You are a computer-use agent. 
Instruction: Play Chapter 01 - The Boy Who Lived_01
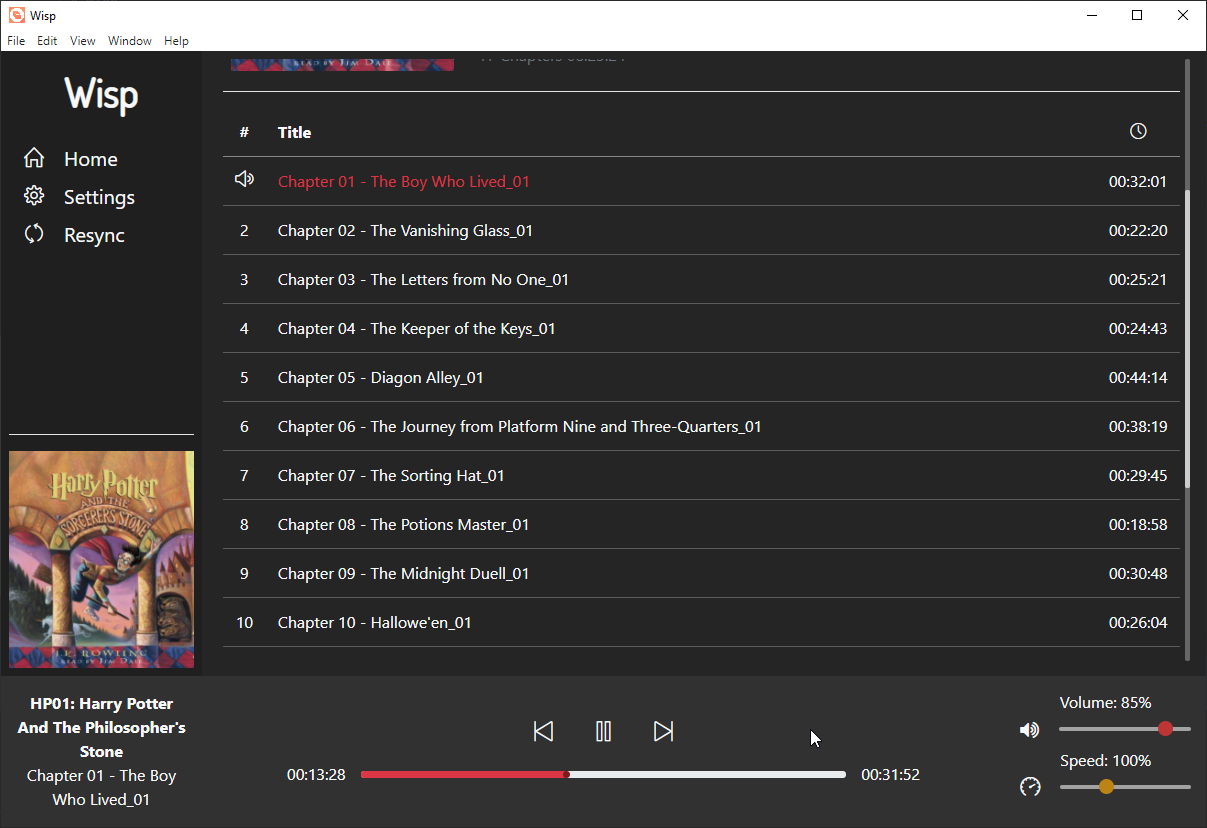coord(701,181)
